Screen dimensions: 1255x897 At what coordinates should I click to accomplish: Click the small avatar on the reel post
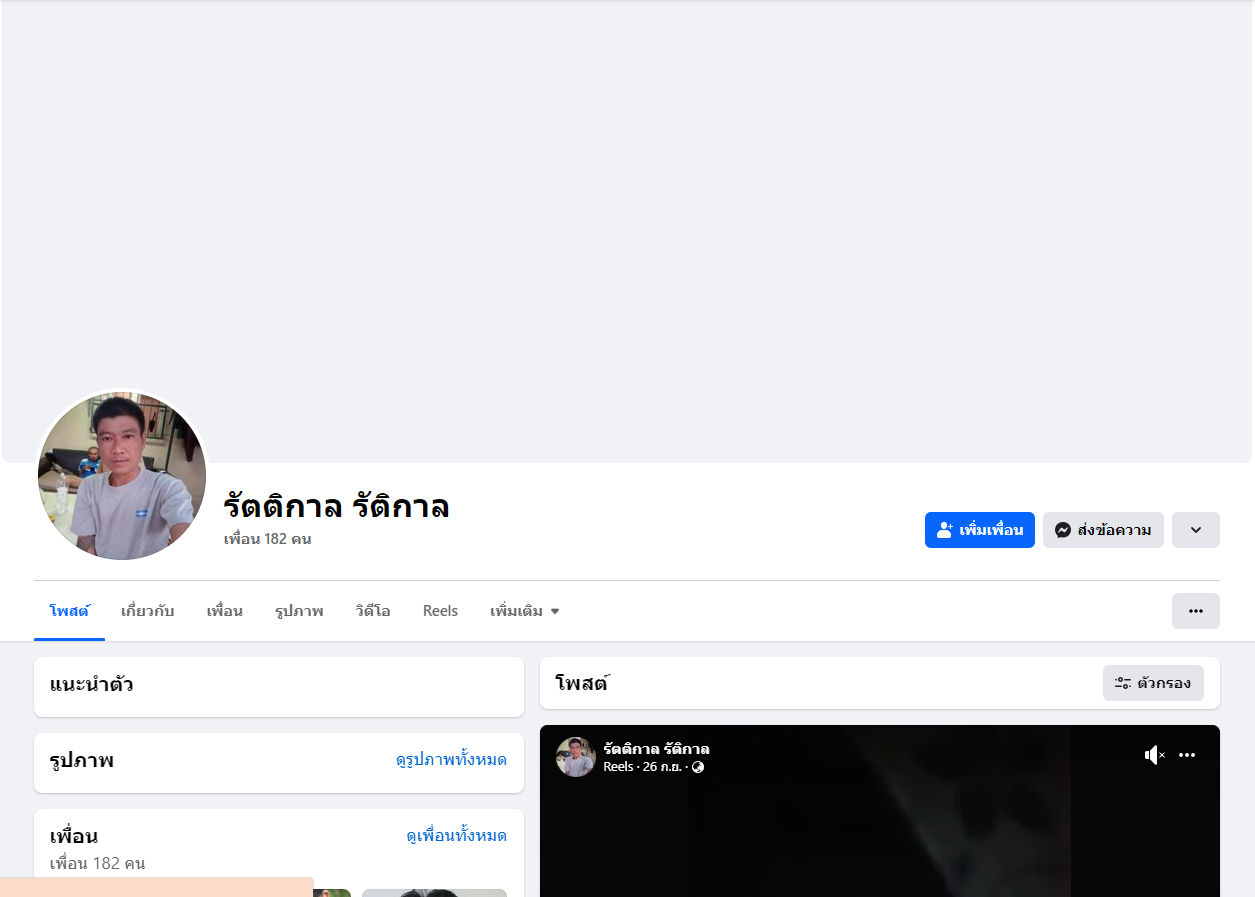pos(576,757)
